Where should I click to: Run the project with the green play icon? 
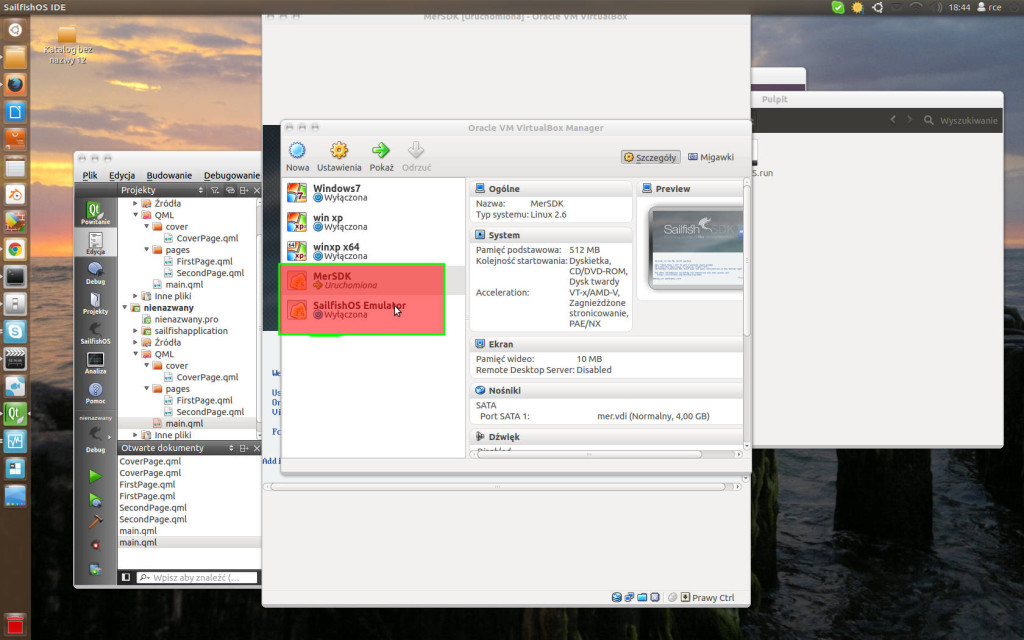click(95, 477)
